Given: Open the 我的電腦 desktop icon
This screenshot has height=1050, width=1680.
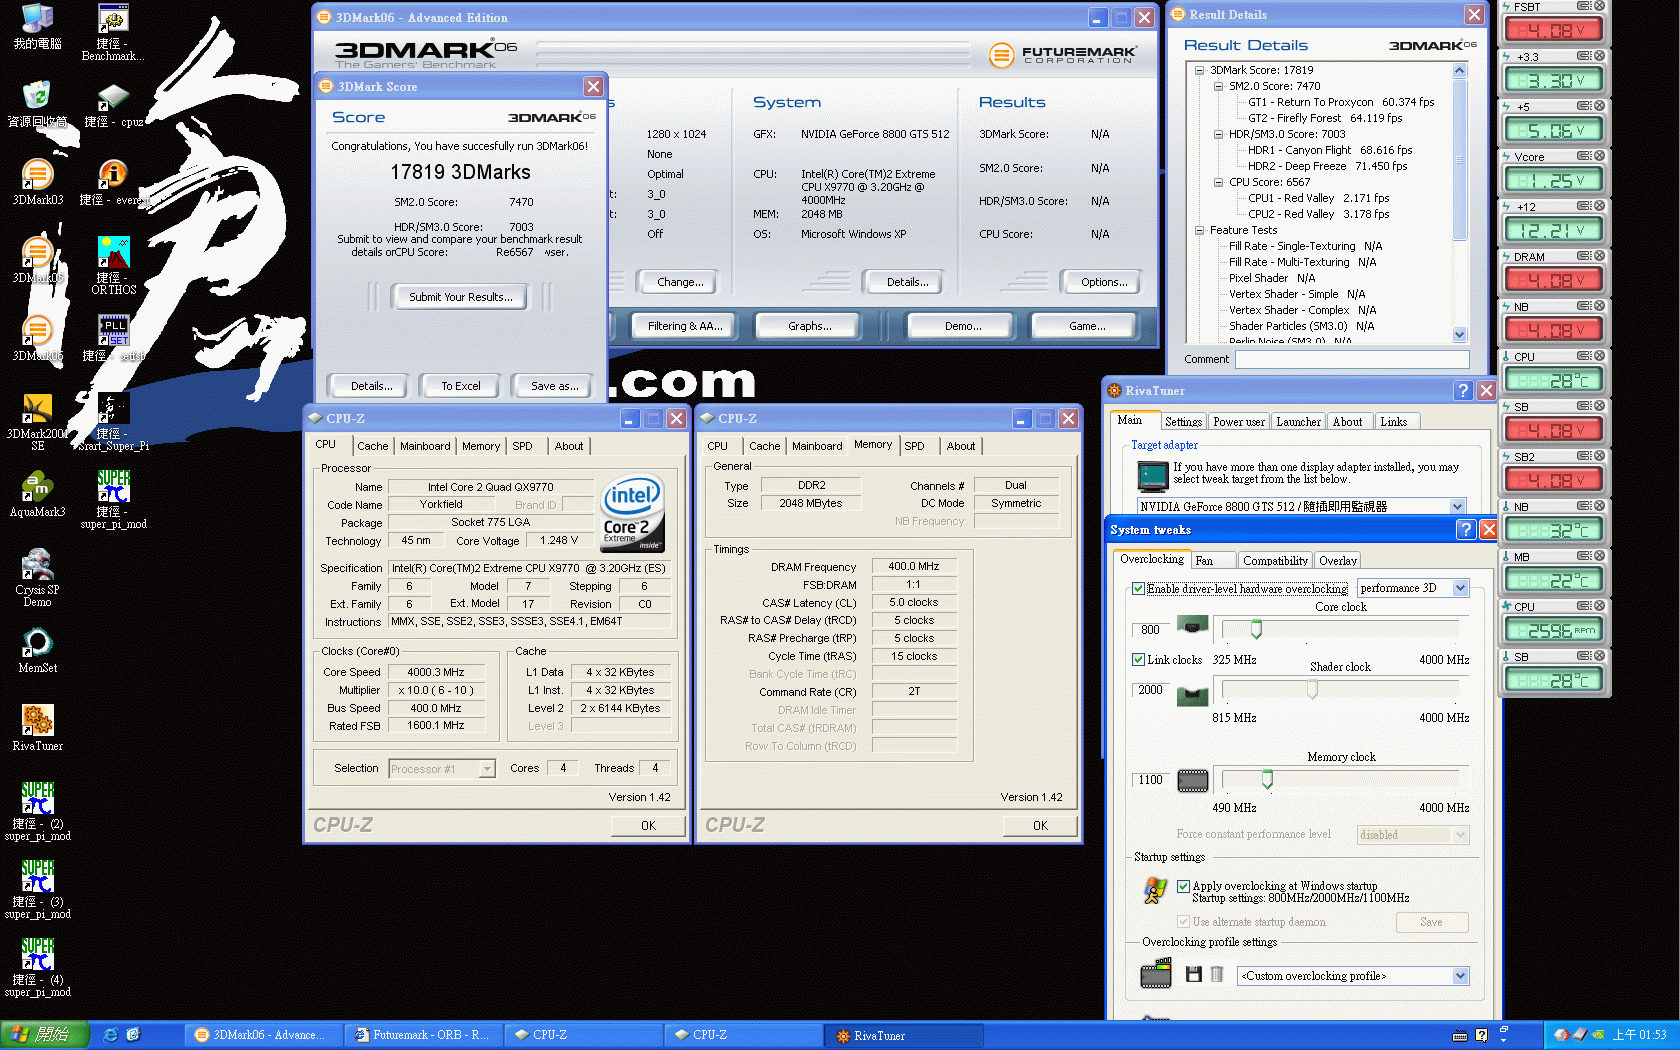Looking at the screenshot, I should click(x=37, y=26).
